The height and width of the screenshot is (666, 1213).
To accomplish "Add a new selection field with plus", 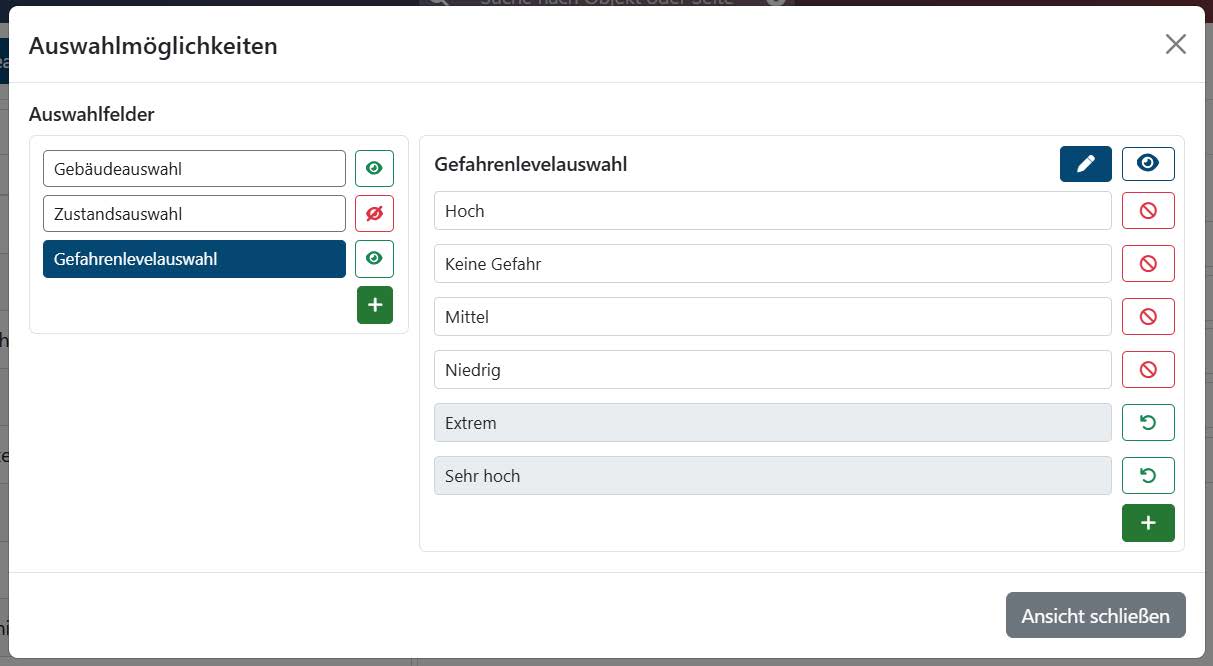I will click(375, 305).
